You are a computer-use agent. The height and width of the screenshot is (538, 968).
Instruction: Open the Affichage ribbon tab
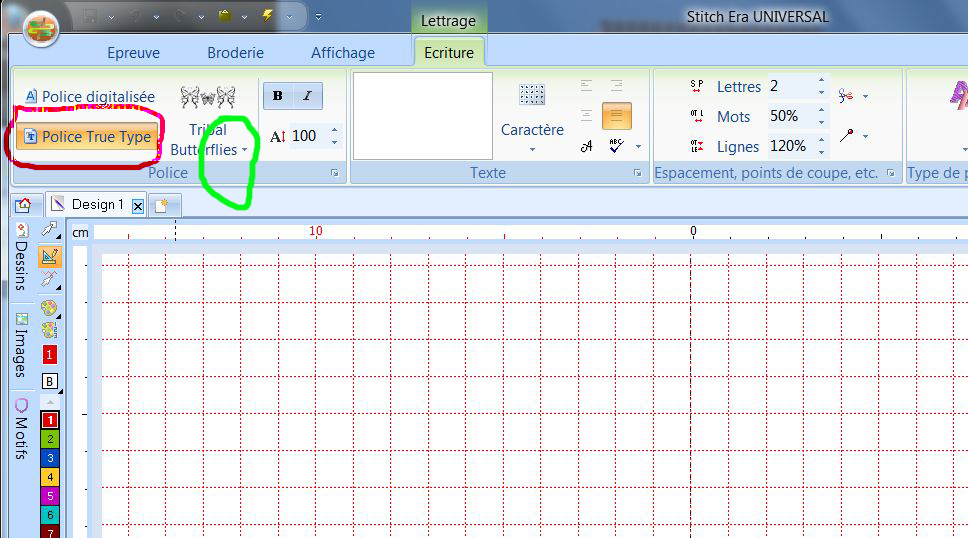(x=343, y=53)
